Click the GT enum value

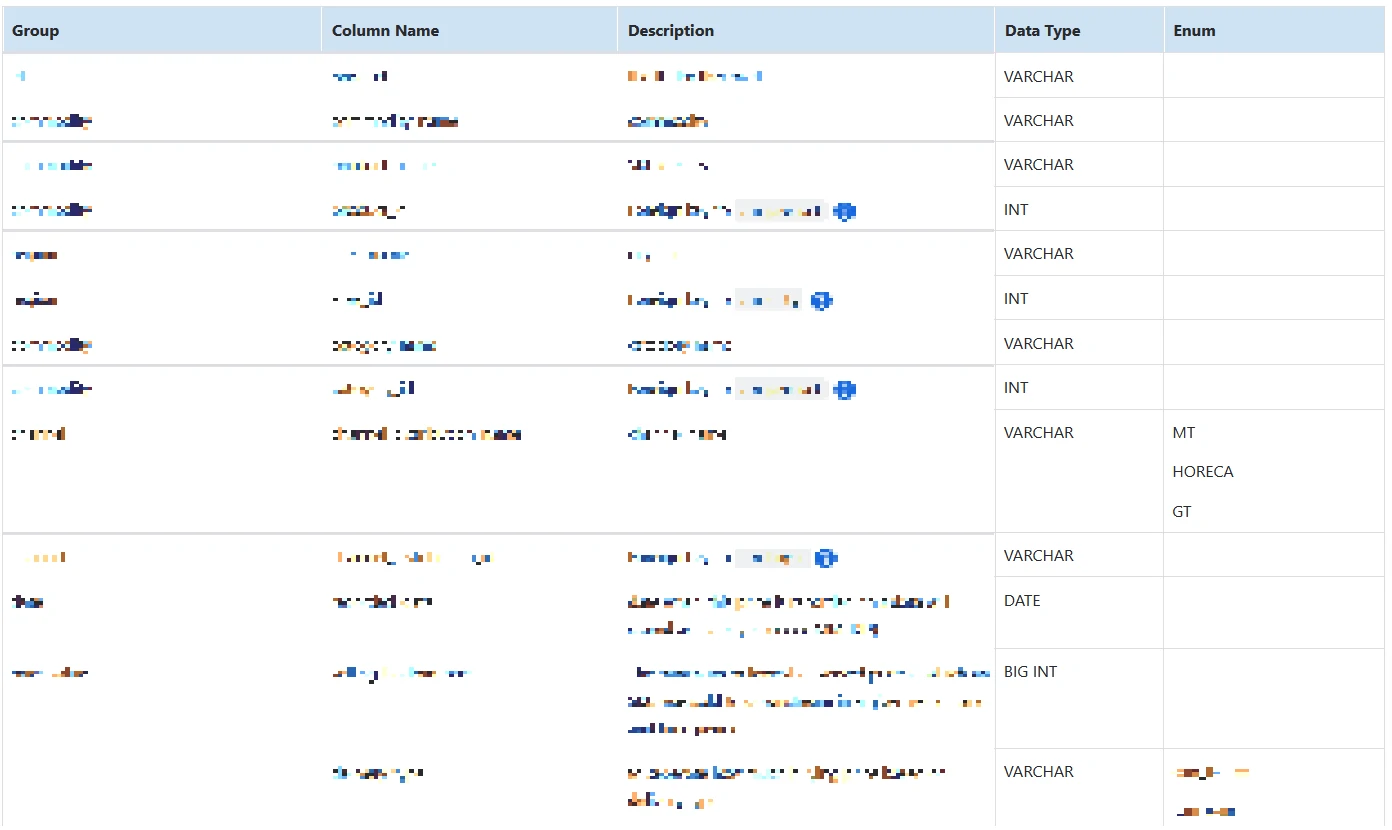pyautogui.click(x=1182, y=512)
